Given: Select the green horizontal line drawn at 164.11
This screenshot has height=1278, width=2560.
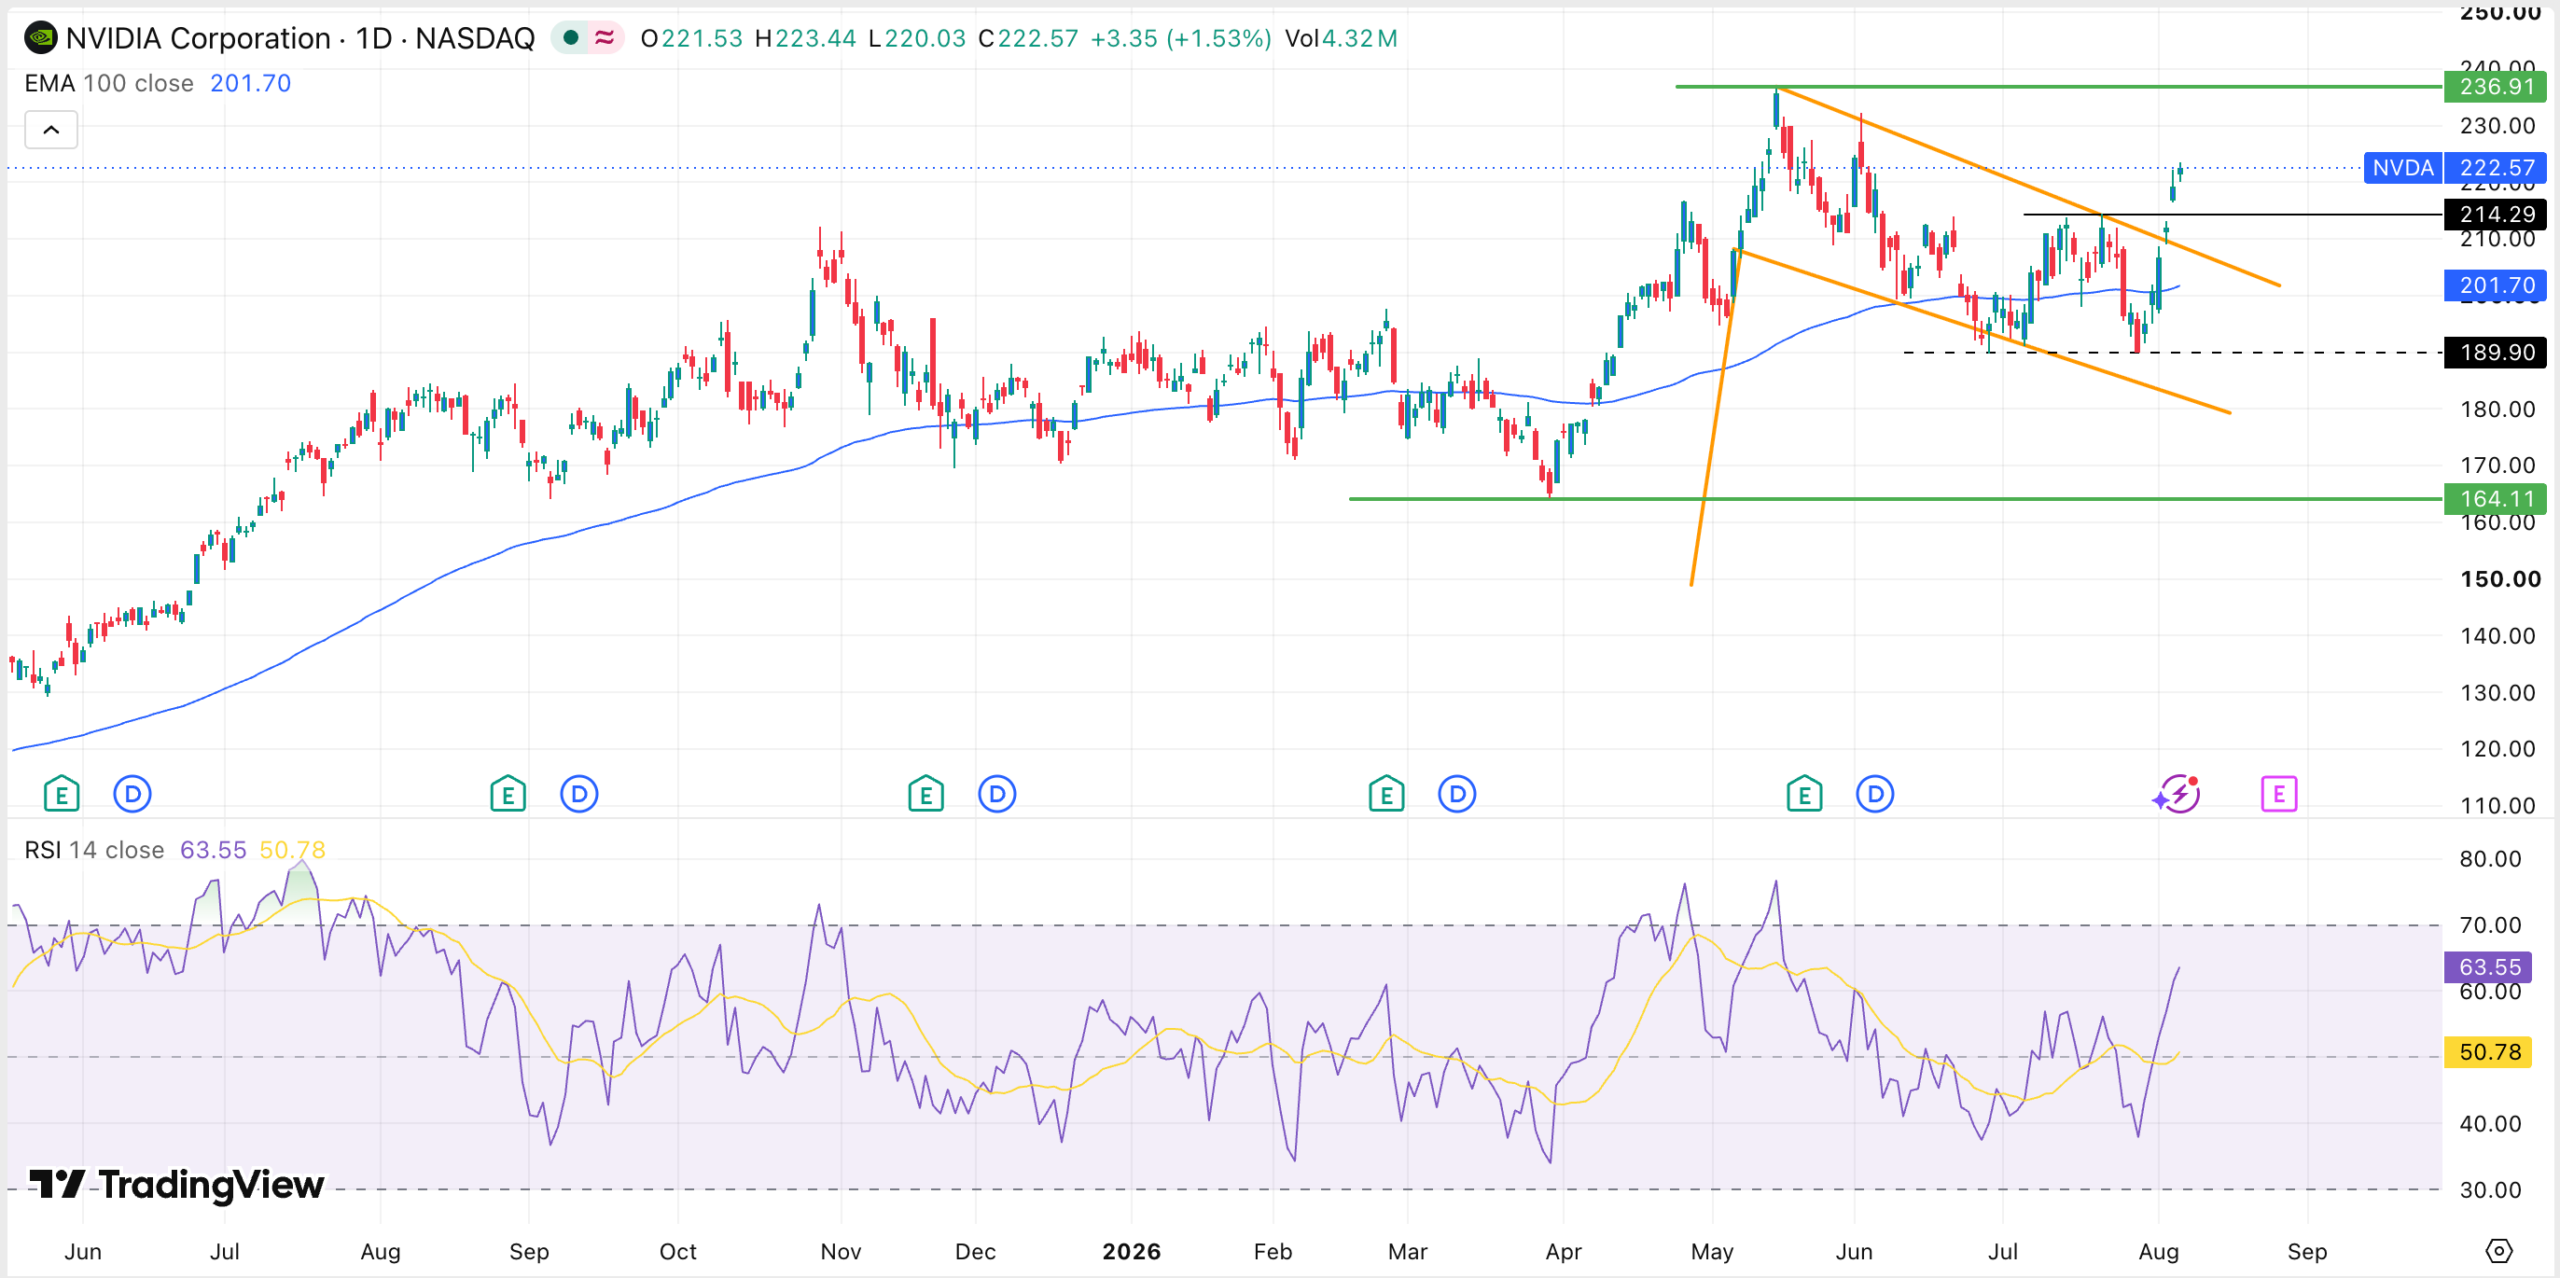Looking at the screenshot, I should (x=1896, y=498).
